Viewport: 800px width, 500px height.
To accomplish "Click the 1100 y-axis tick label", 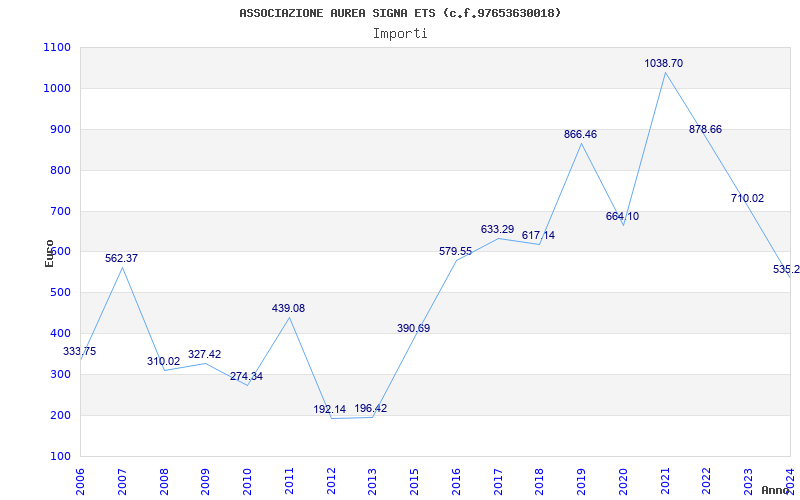I will [58, 47].
